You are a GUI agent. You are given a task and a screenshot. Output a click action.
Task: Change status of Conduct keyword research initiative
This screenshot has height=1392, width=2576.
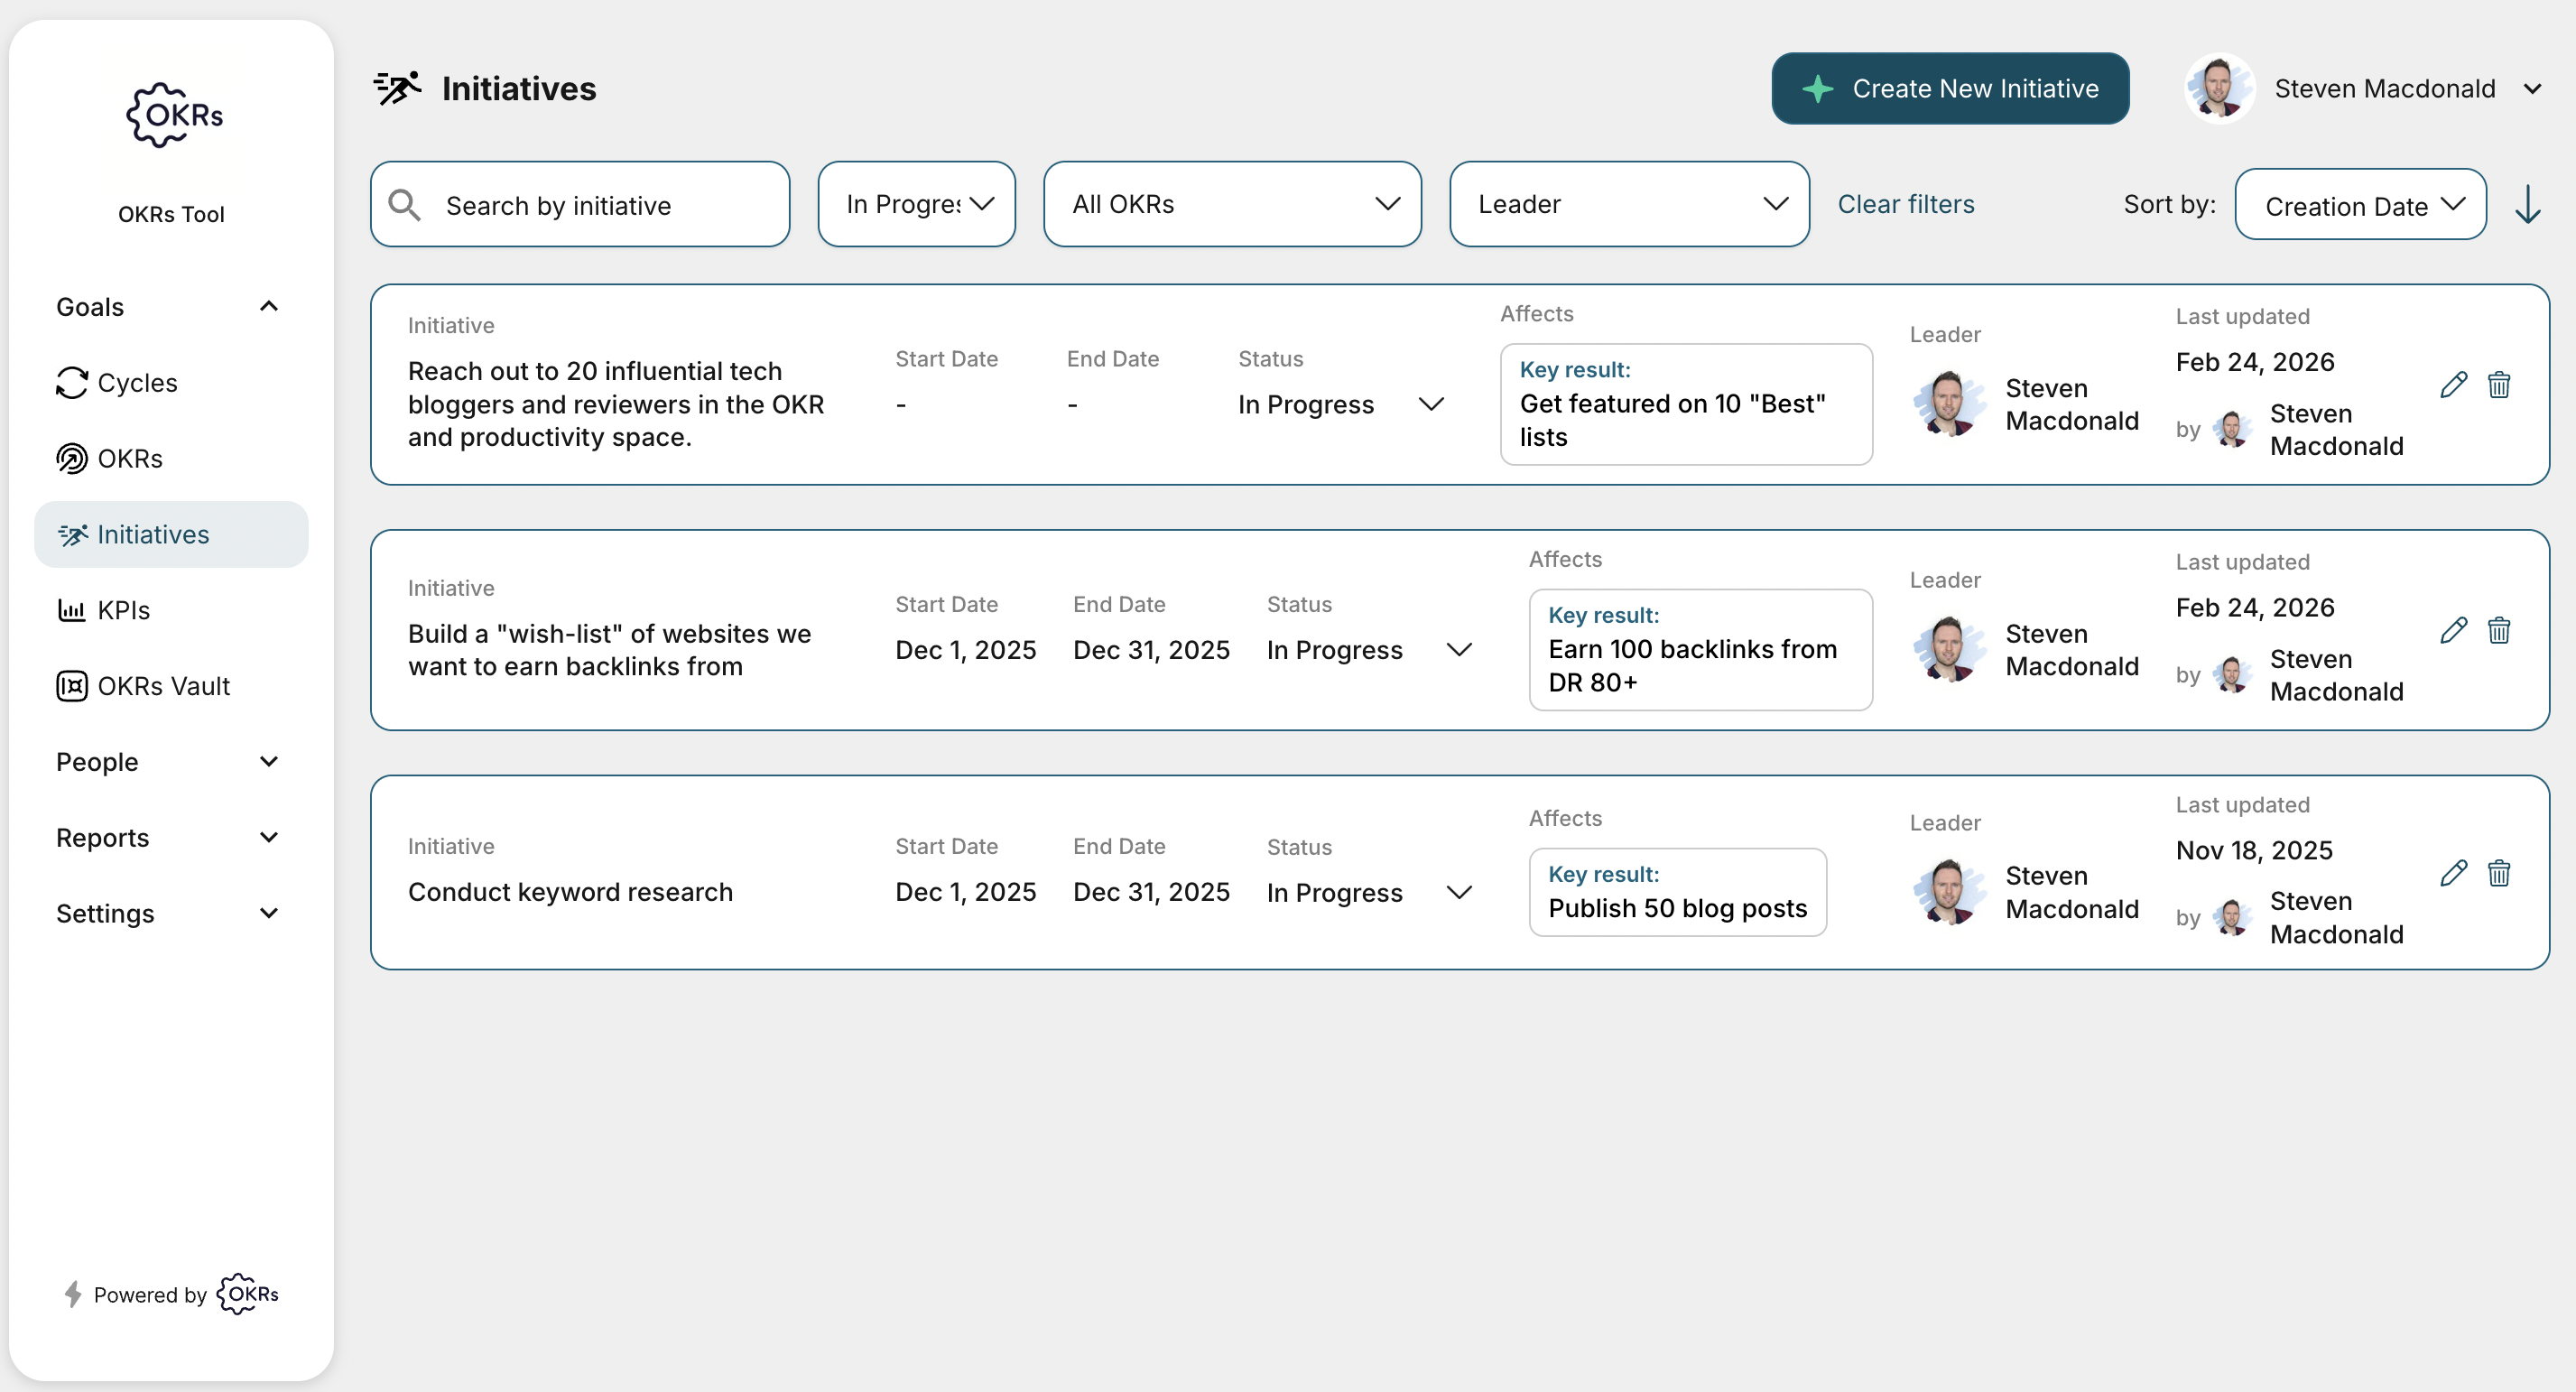pos(1368,892)
